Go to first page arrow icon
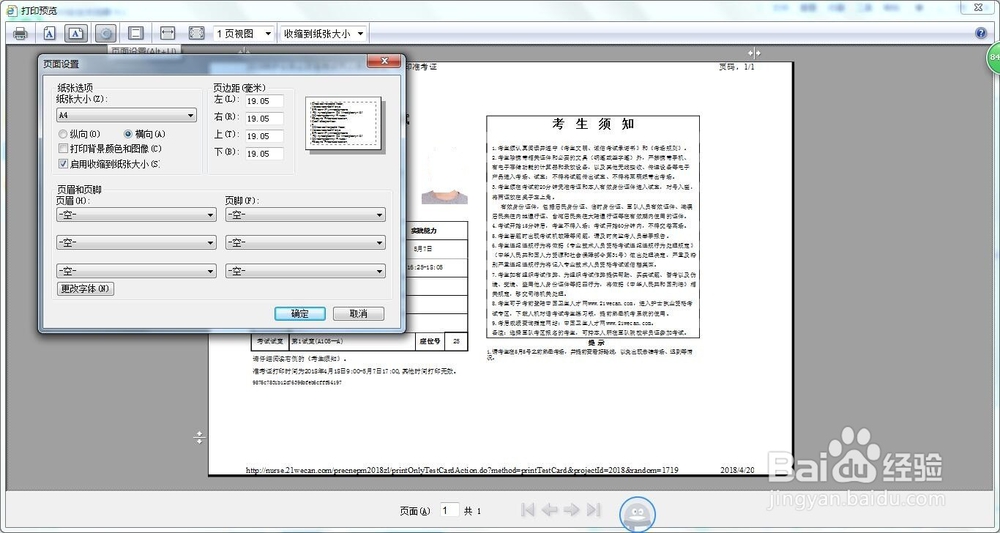1000x533 pixels. coord(527,509)
